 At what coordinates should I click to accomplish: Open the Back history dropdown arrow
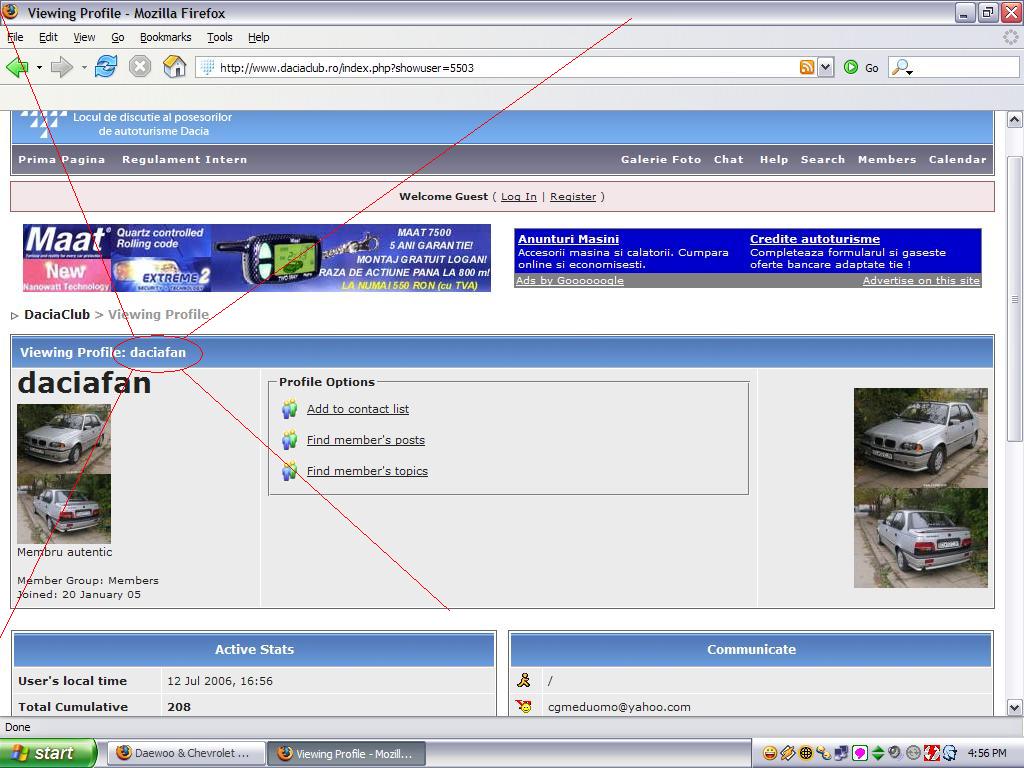pyautogui.click(x=39, y=67)
